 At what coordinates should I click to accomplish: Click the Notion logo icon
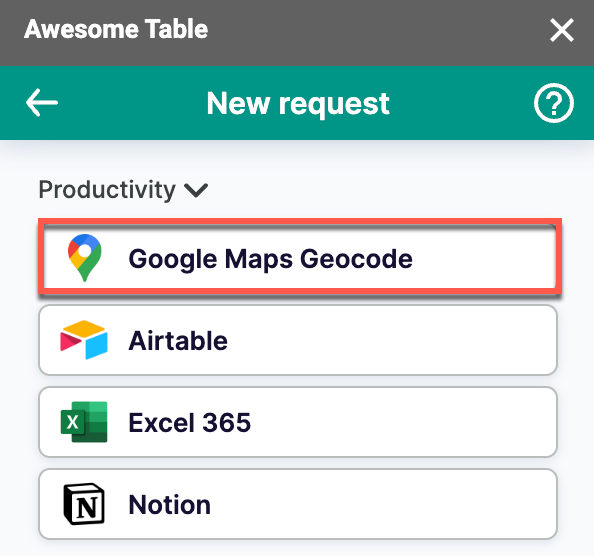coord(84,504)
